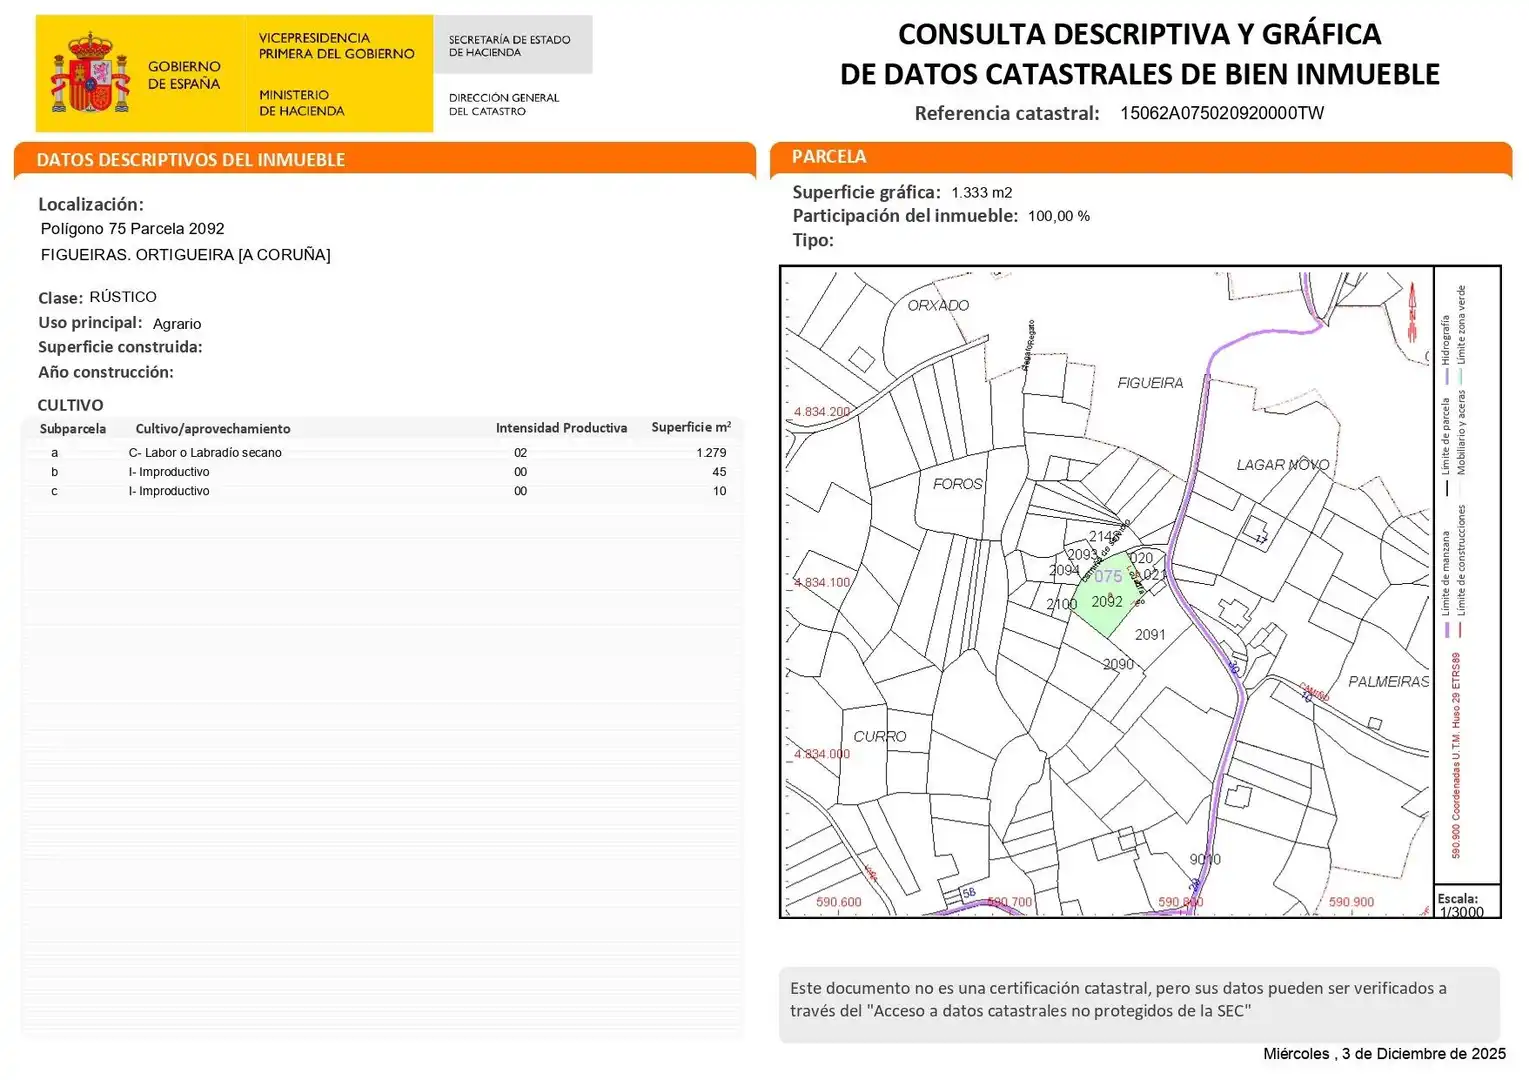Select cadastral reference 15062A075020920000TW
The image size is (1529, 1080).
click(x=1222, y=113)
